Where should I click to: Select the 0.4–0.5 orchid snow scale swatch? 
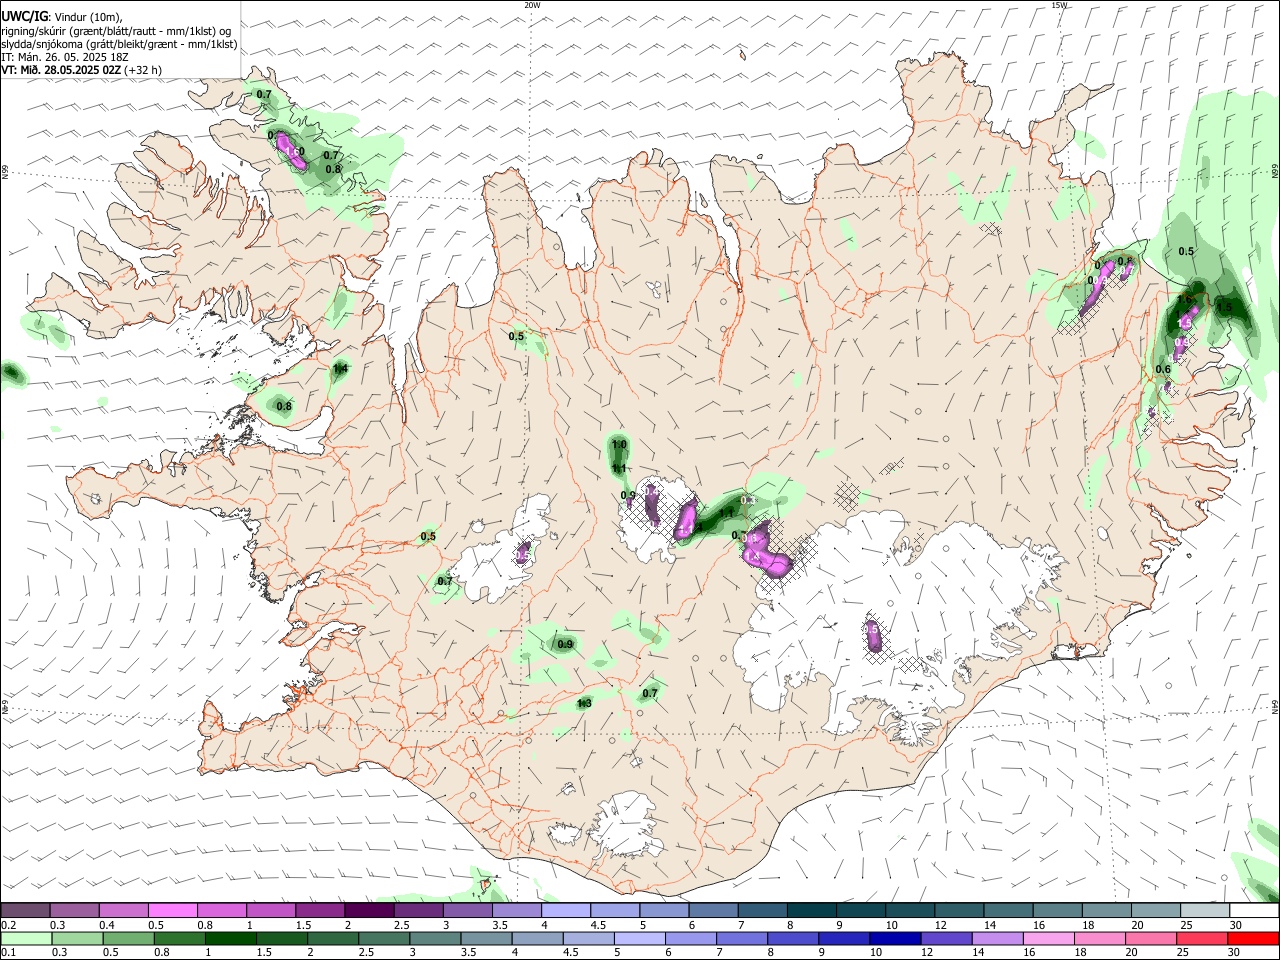tap(123, 911)
